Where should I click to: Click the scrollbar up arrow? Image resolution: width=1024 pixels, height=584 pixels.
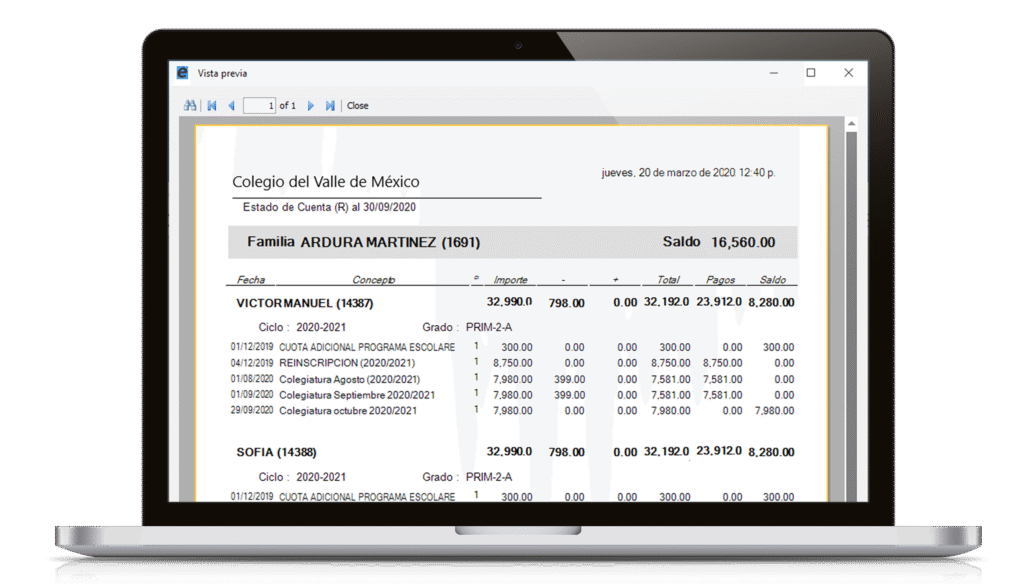point(851,125)
